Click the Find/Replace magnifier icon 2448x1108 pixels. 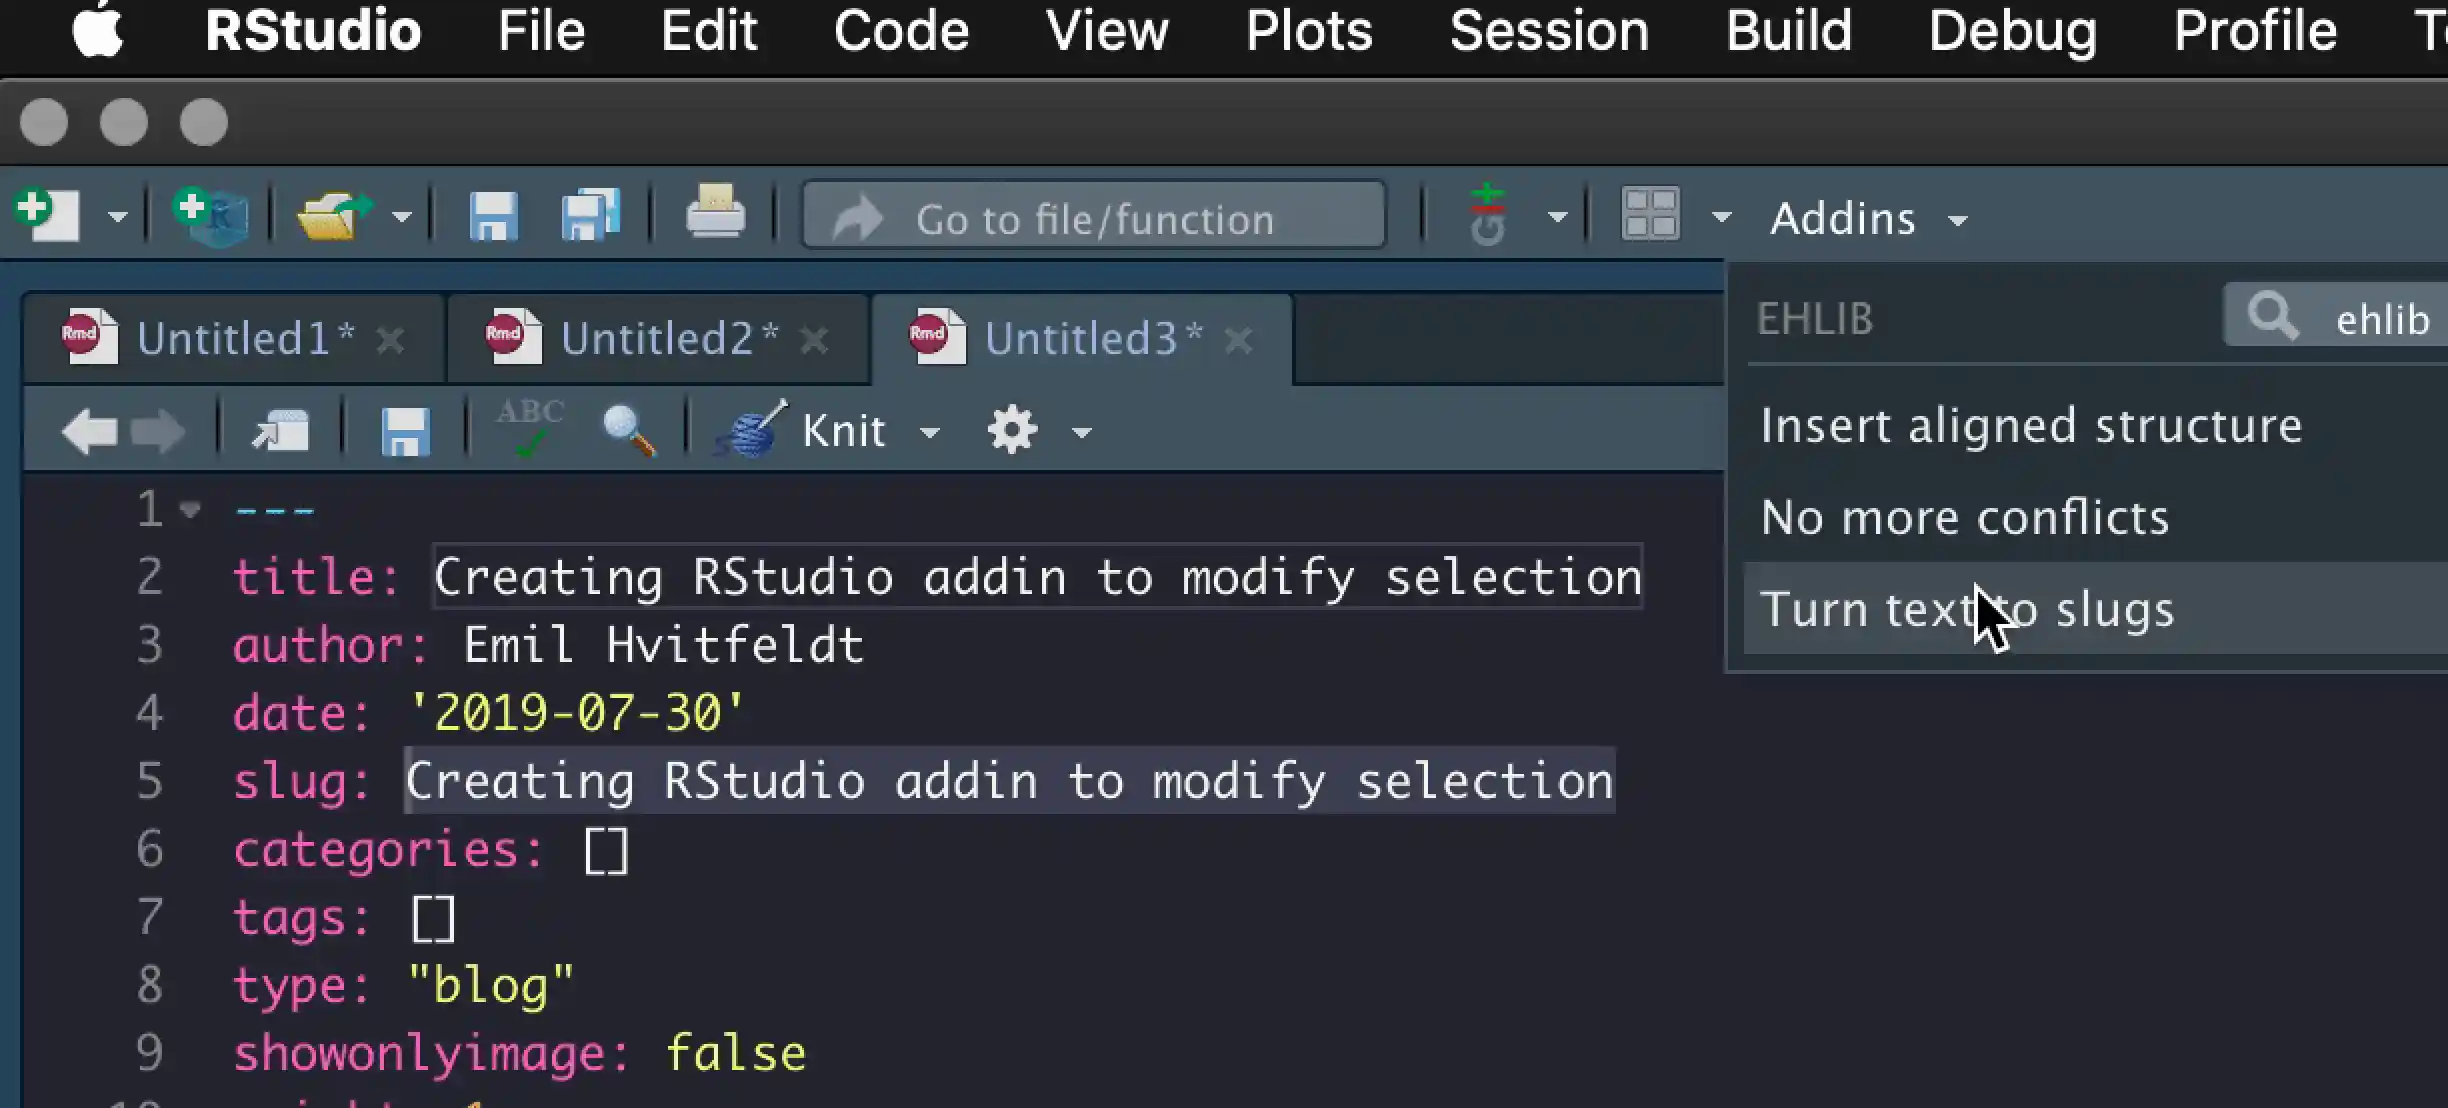coord(629,430)
